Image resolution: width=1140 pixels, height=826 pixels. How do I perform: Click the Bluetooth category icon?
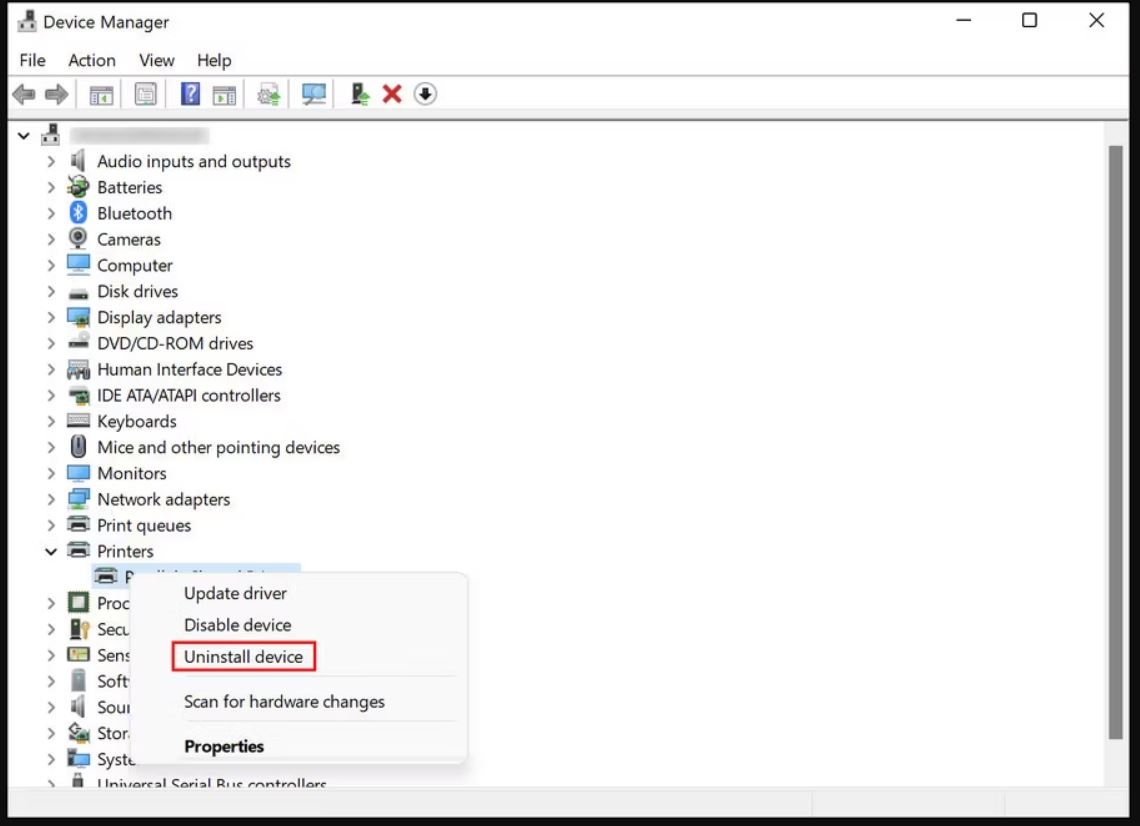pyautogui.click(x=78, y=213)
